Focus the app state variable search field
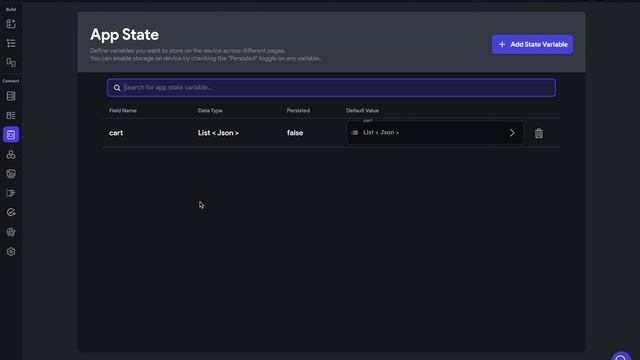This screenshot has height=360, width=640. click(331, 88)
